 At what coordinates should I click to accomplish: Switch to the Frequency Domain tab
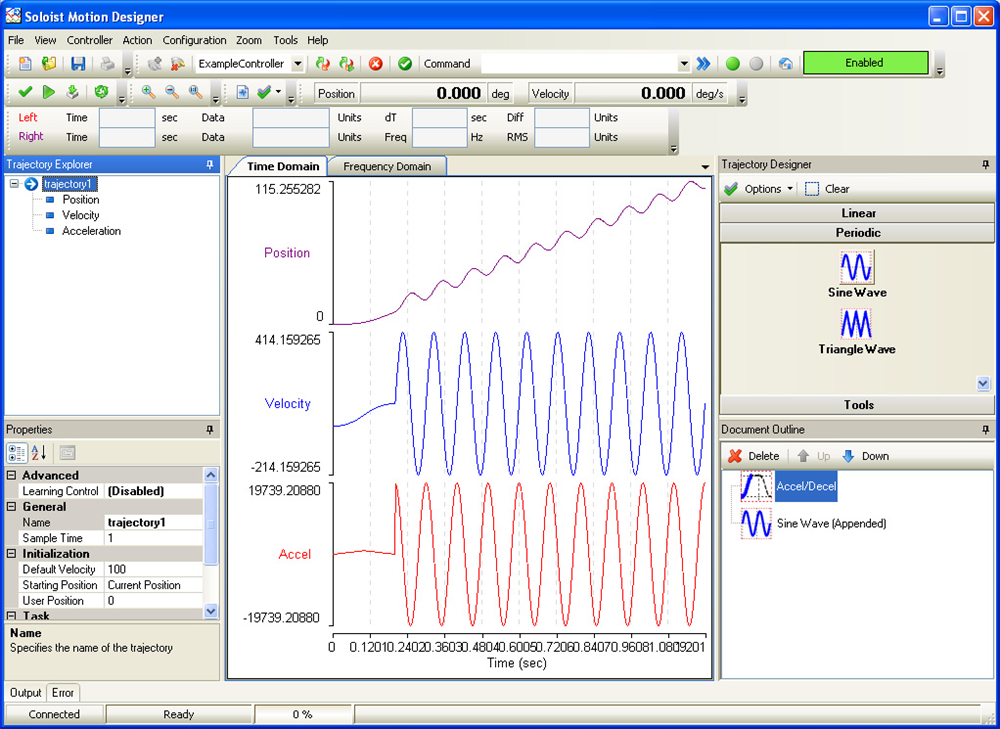[387, 166]
